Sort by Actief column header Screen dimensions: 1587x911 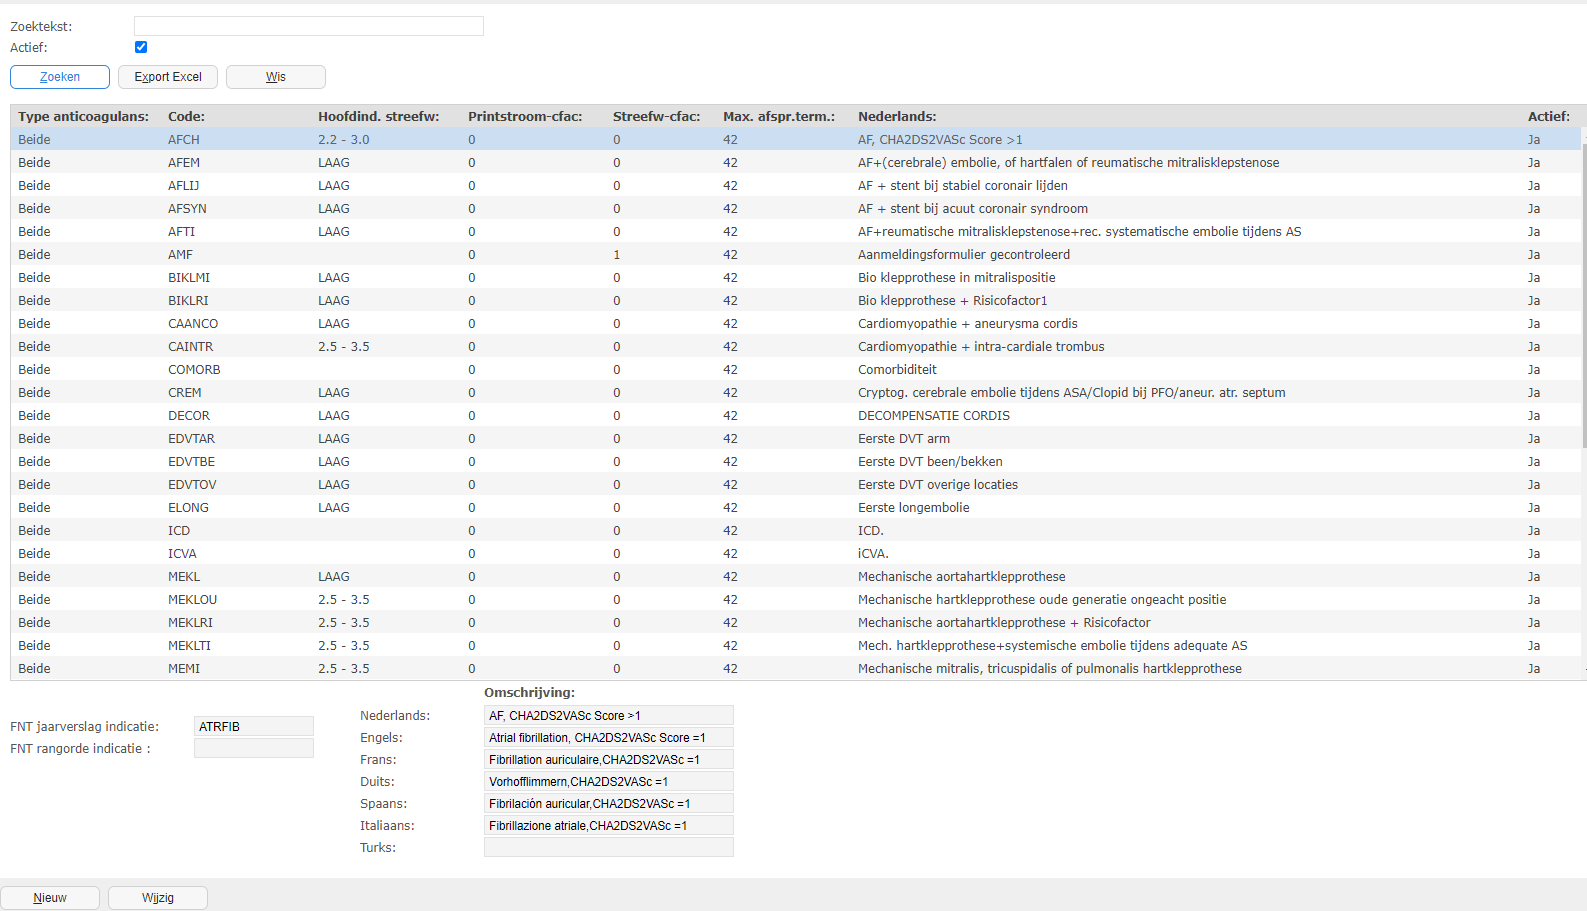1549,117
